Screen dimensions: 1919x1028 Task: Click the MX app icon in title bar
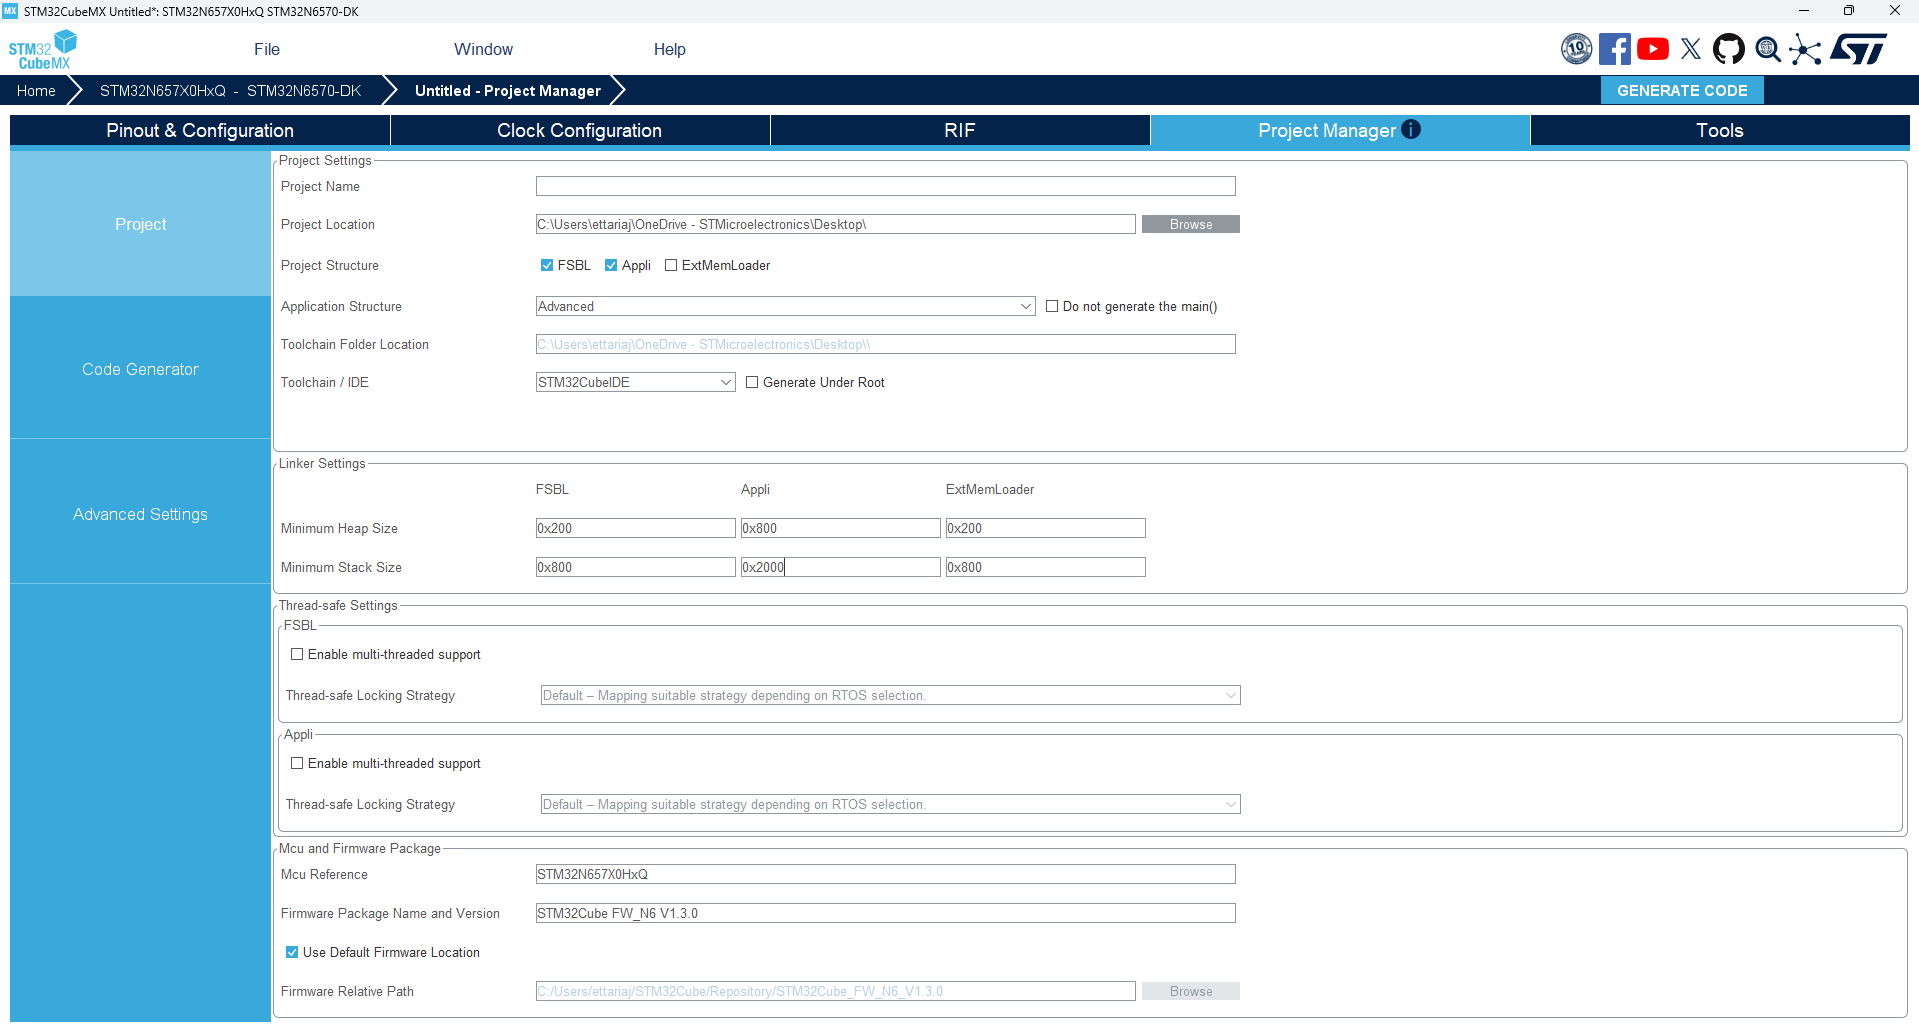point(10,11)
